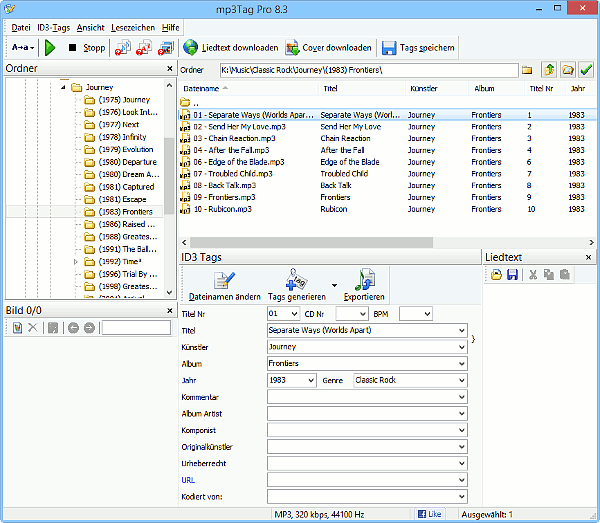Sort by Titel Nr column header
The width and height of the screenshot is (600, 523).
[545, 89]
